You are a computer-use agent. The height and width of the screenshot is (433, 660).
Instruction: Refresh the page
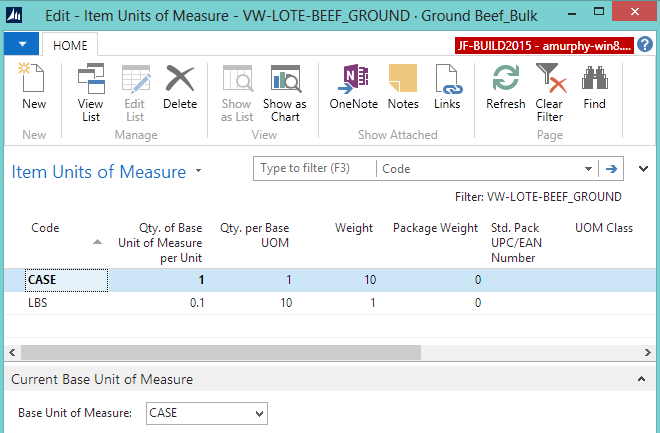click(x=506, y=86)
